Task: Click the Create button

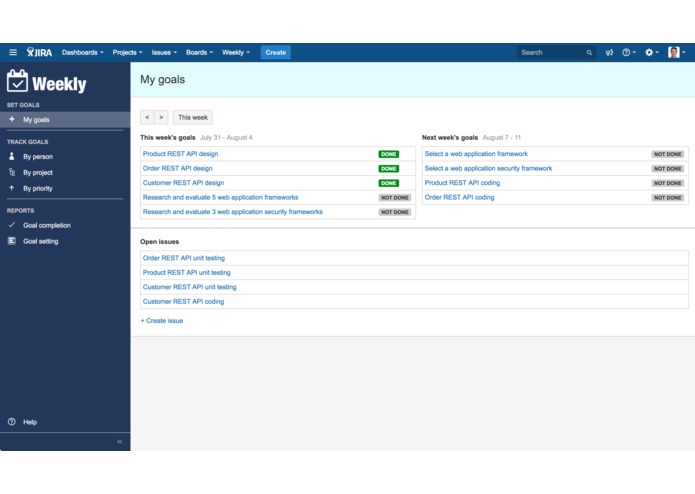Action: [276, 52]
